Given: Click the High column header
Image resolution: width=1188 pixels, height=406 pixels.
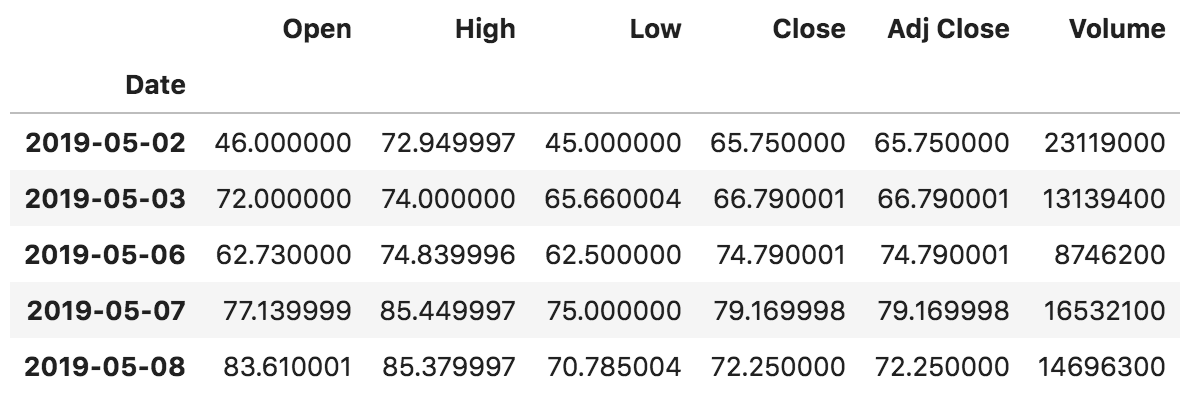Looking at the screenshot, I should (485, 29).
